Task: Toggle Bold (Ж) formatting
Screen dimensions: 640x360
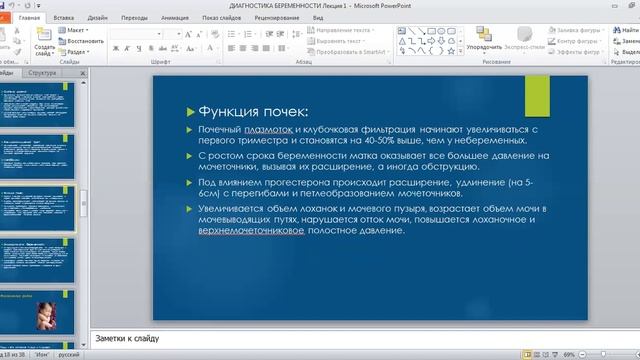Action: 116,49
